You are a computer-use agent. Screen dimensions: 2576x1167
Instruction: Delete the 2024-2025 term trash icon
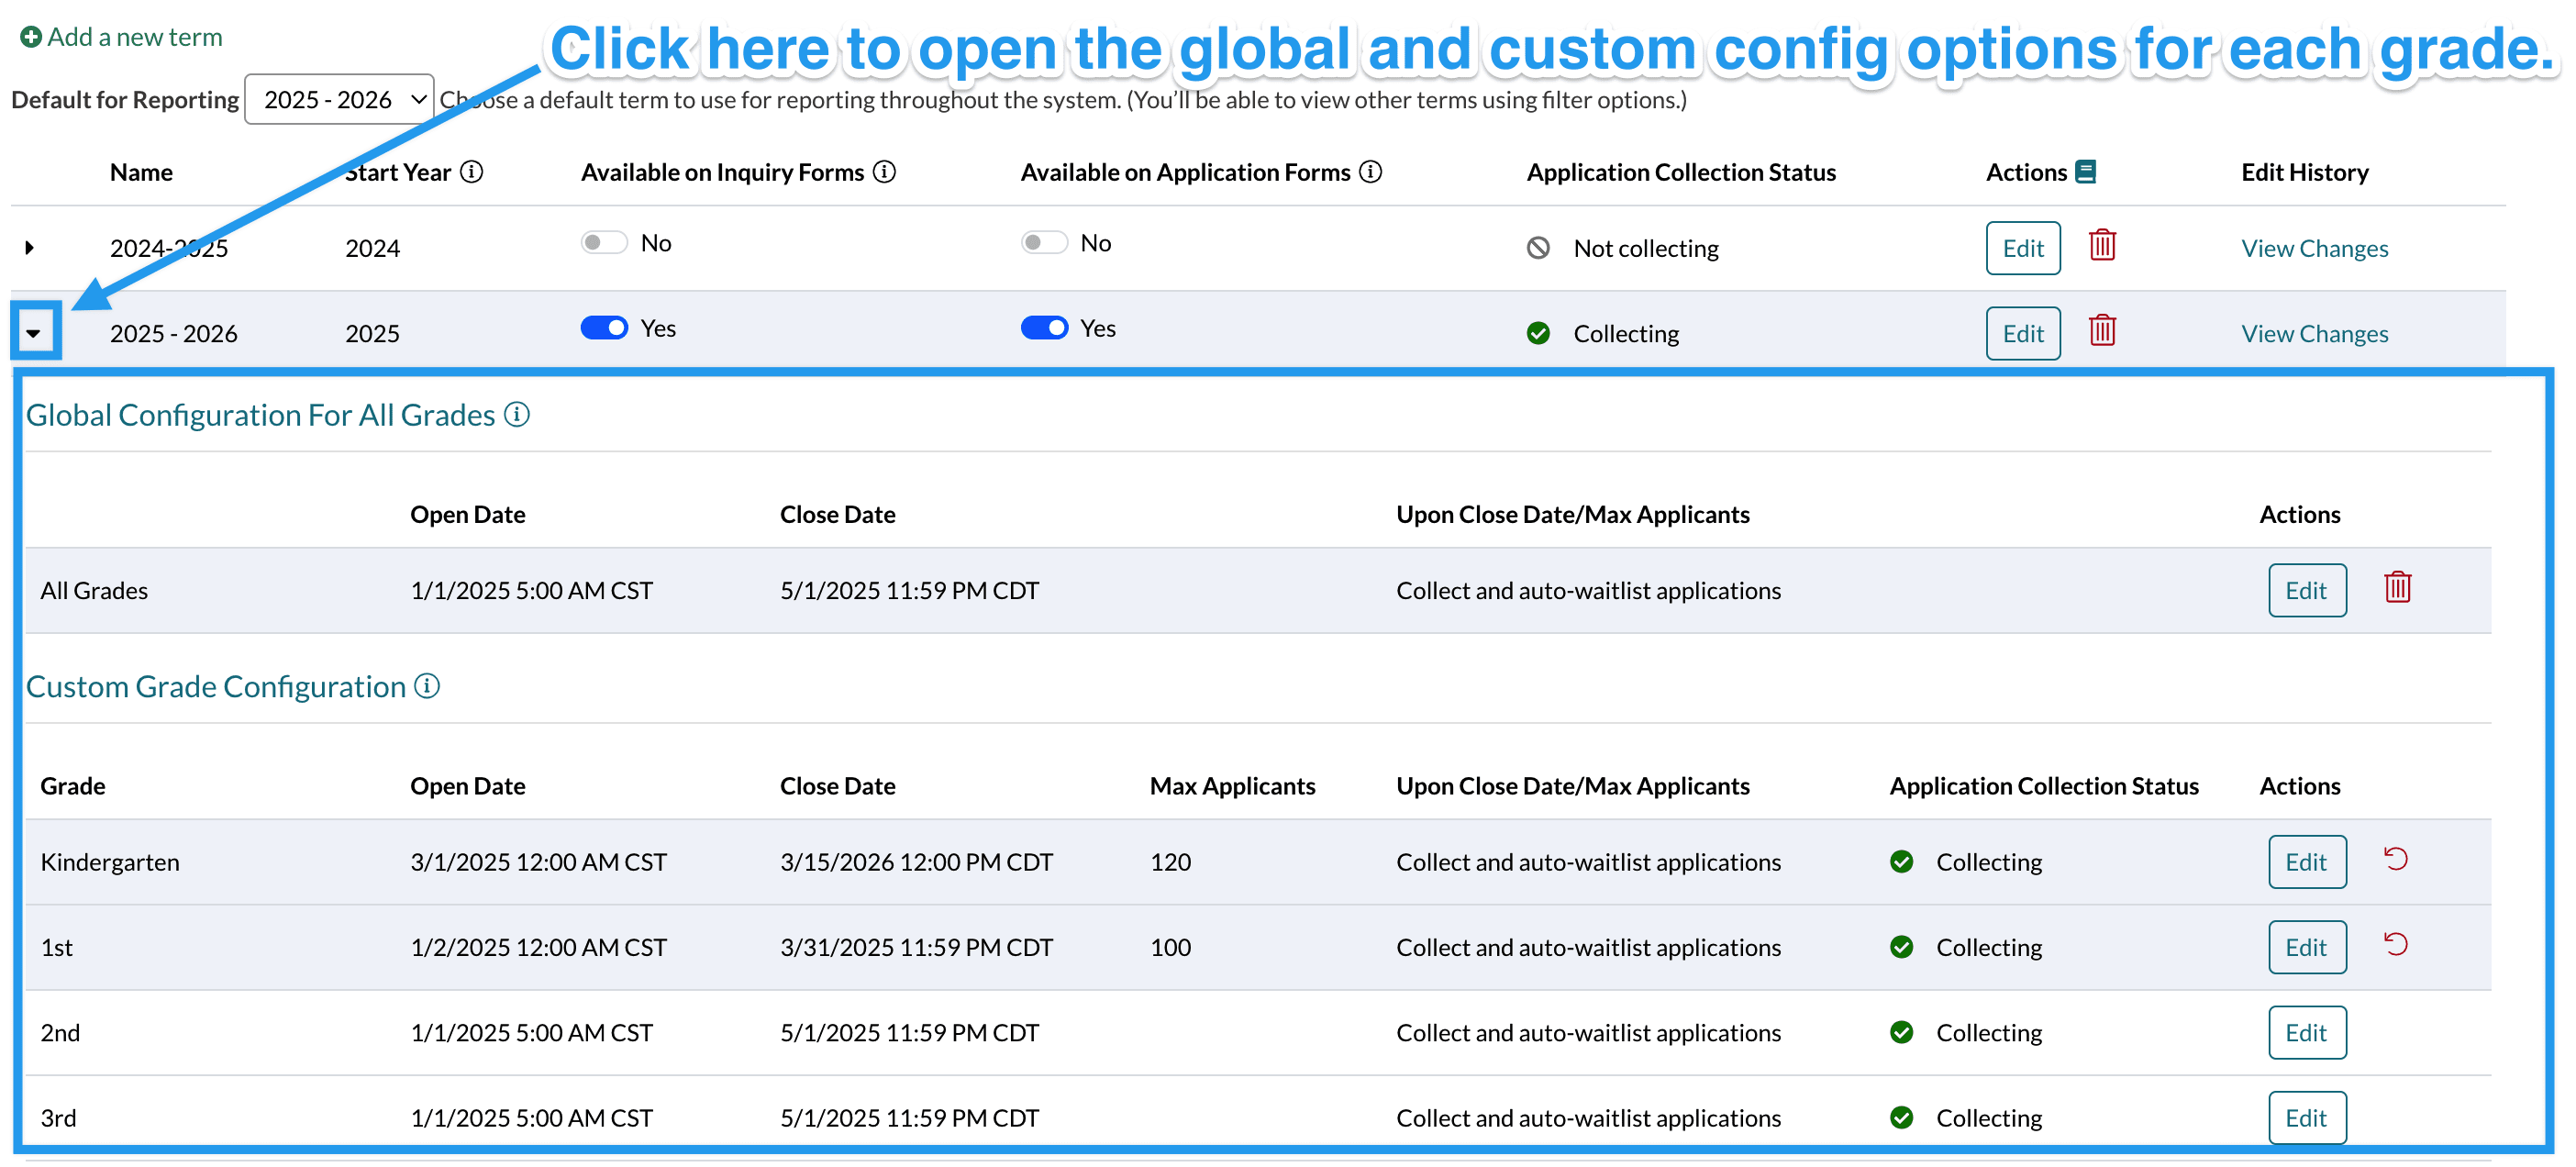(2101, 245)
